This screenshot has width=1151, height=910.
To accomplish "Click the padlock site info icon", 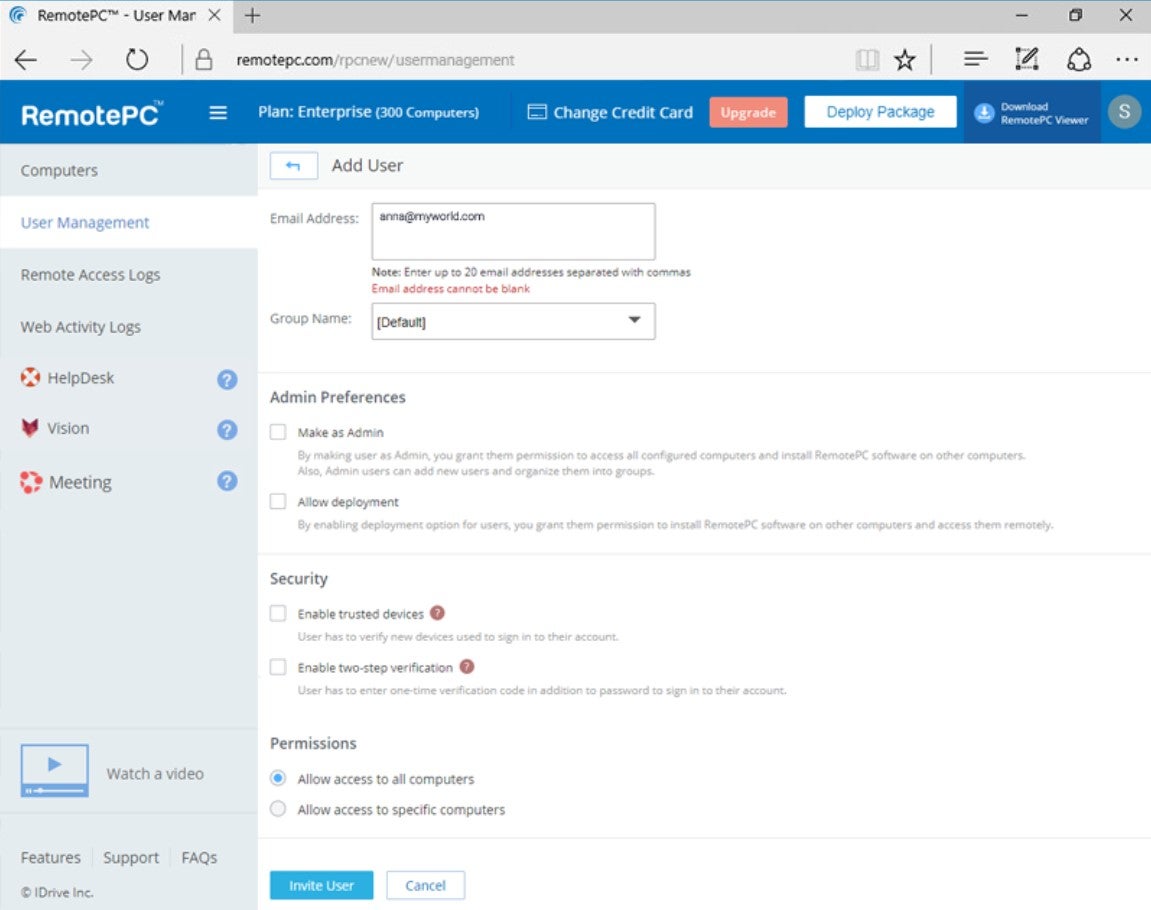I will pyautogui.click(x=204, y=59).
